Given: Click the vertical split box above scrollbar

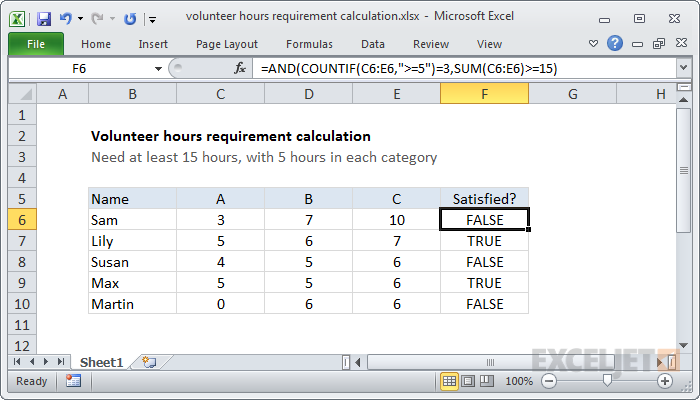Looking at the screenshot, I should point(683,87).
